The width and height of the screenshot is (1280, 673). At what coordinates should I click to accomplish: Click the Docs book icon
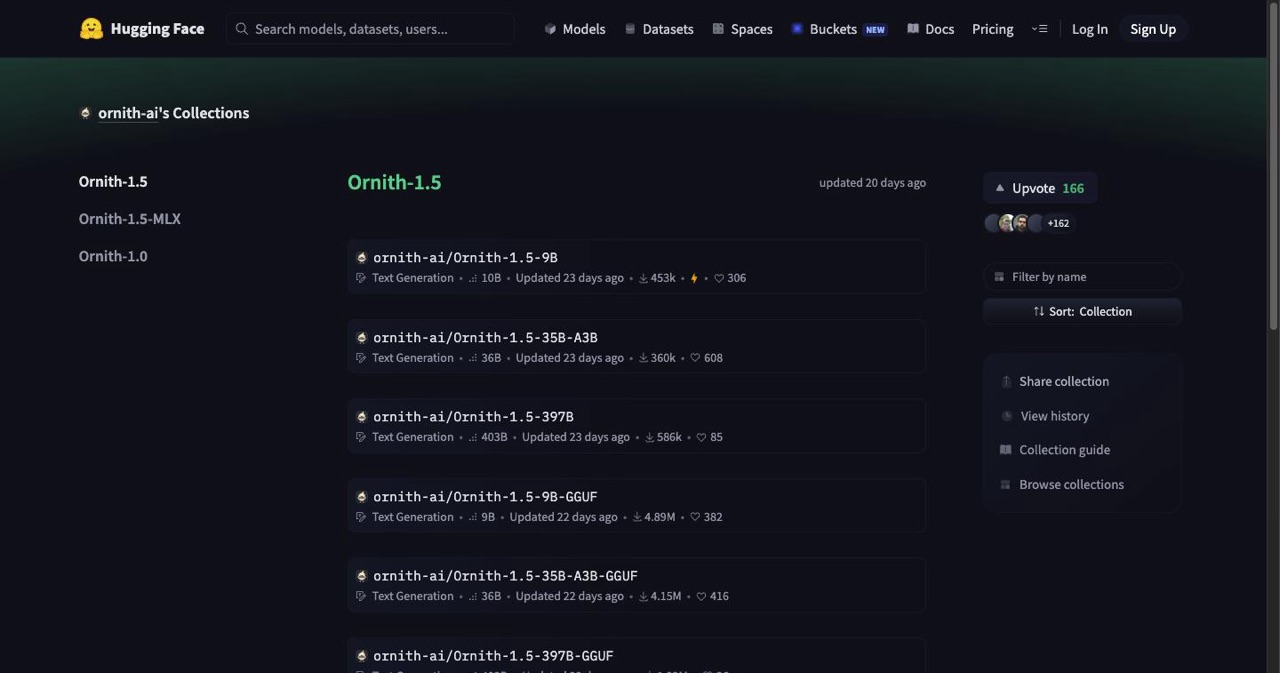(913, 29)
